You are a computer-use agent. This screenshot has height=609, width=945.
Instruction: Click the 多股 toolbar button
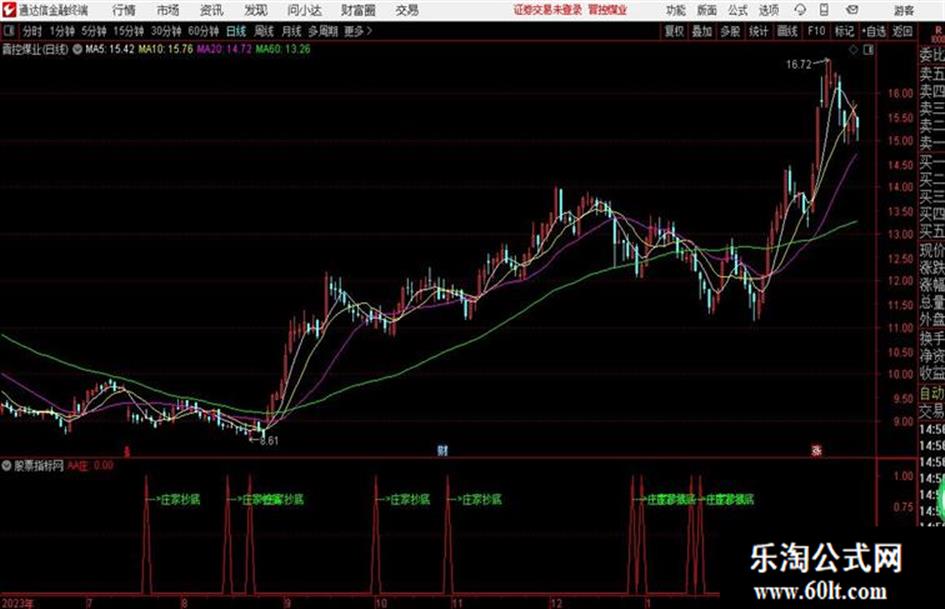pyautogui.click(x=730, y=31)
